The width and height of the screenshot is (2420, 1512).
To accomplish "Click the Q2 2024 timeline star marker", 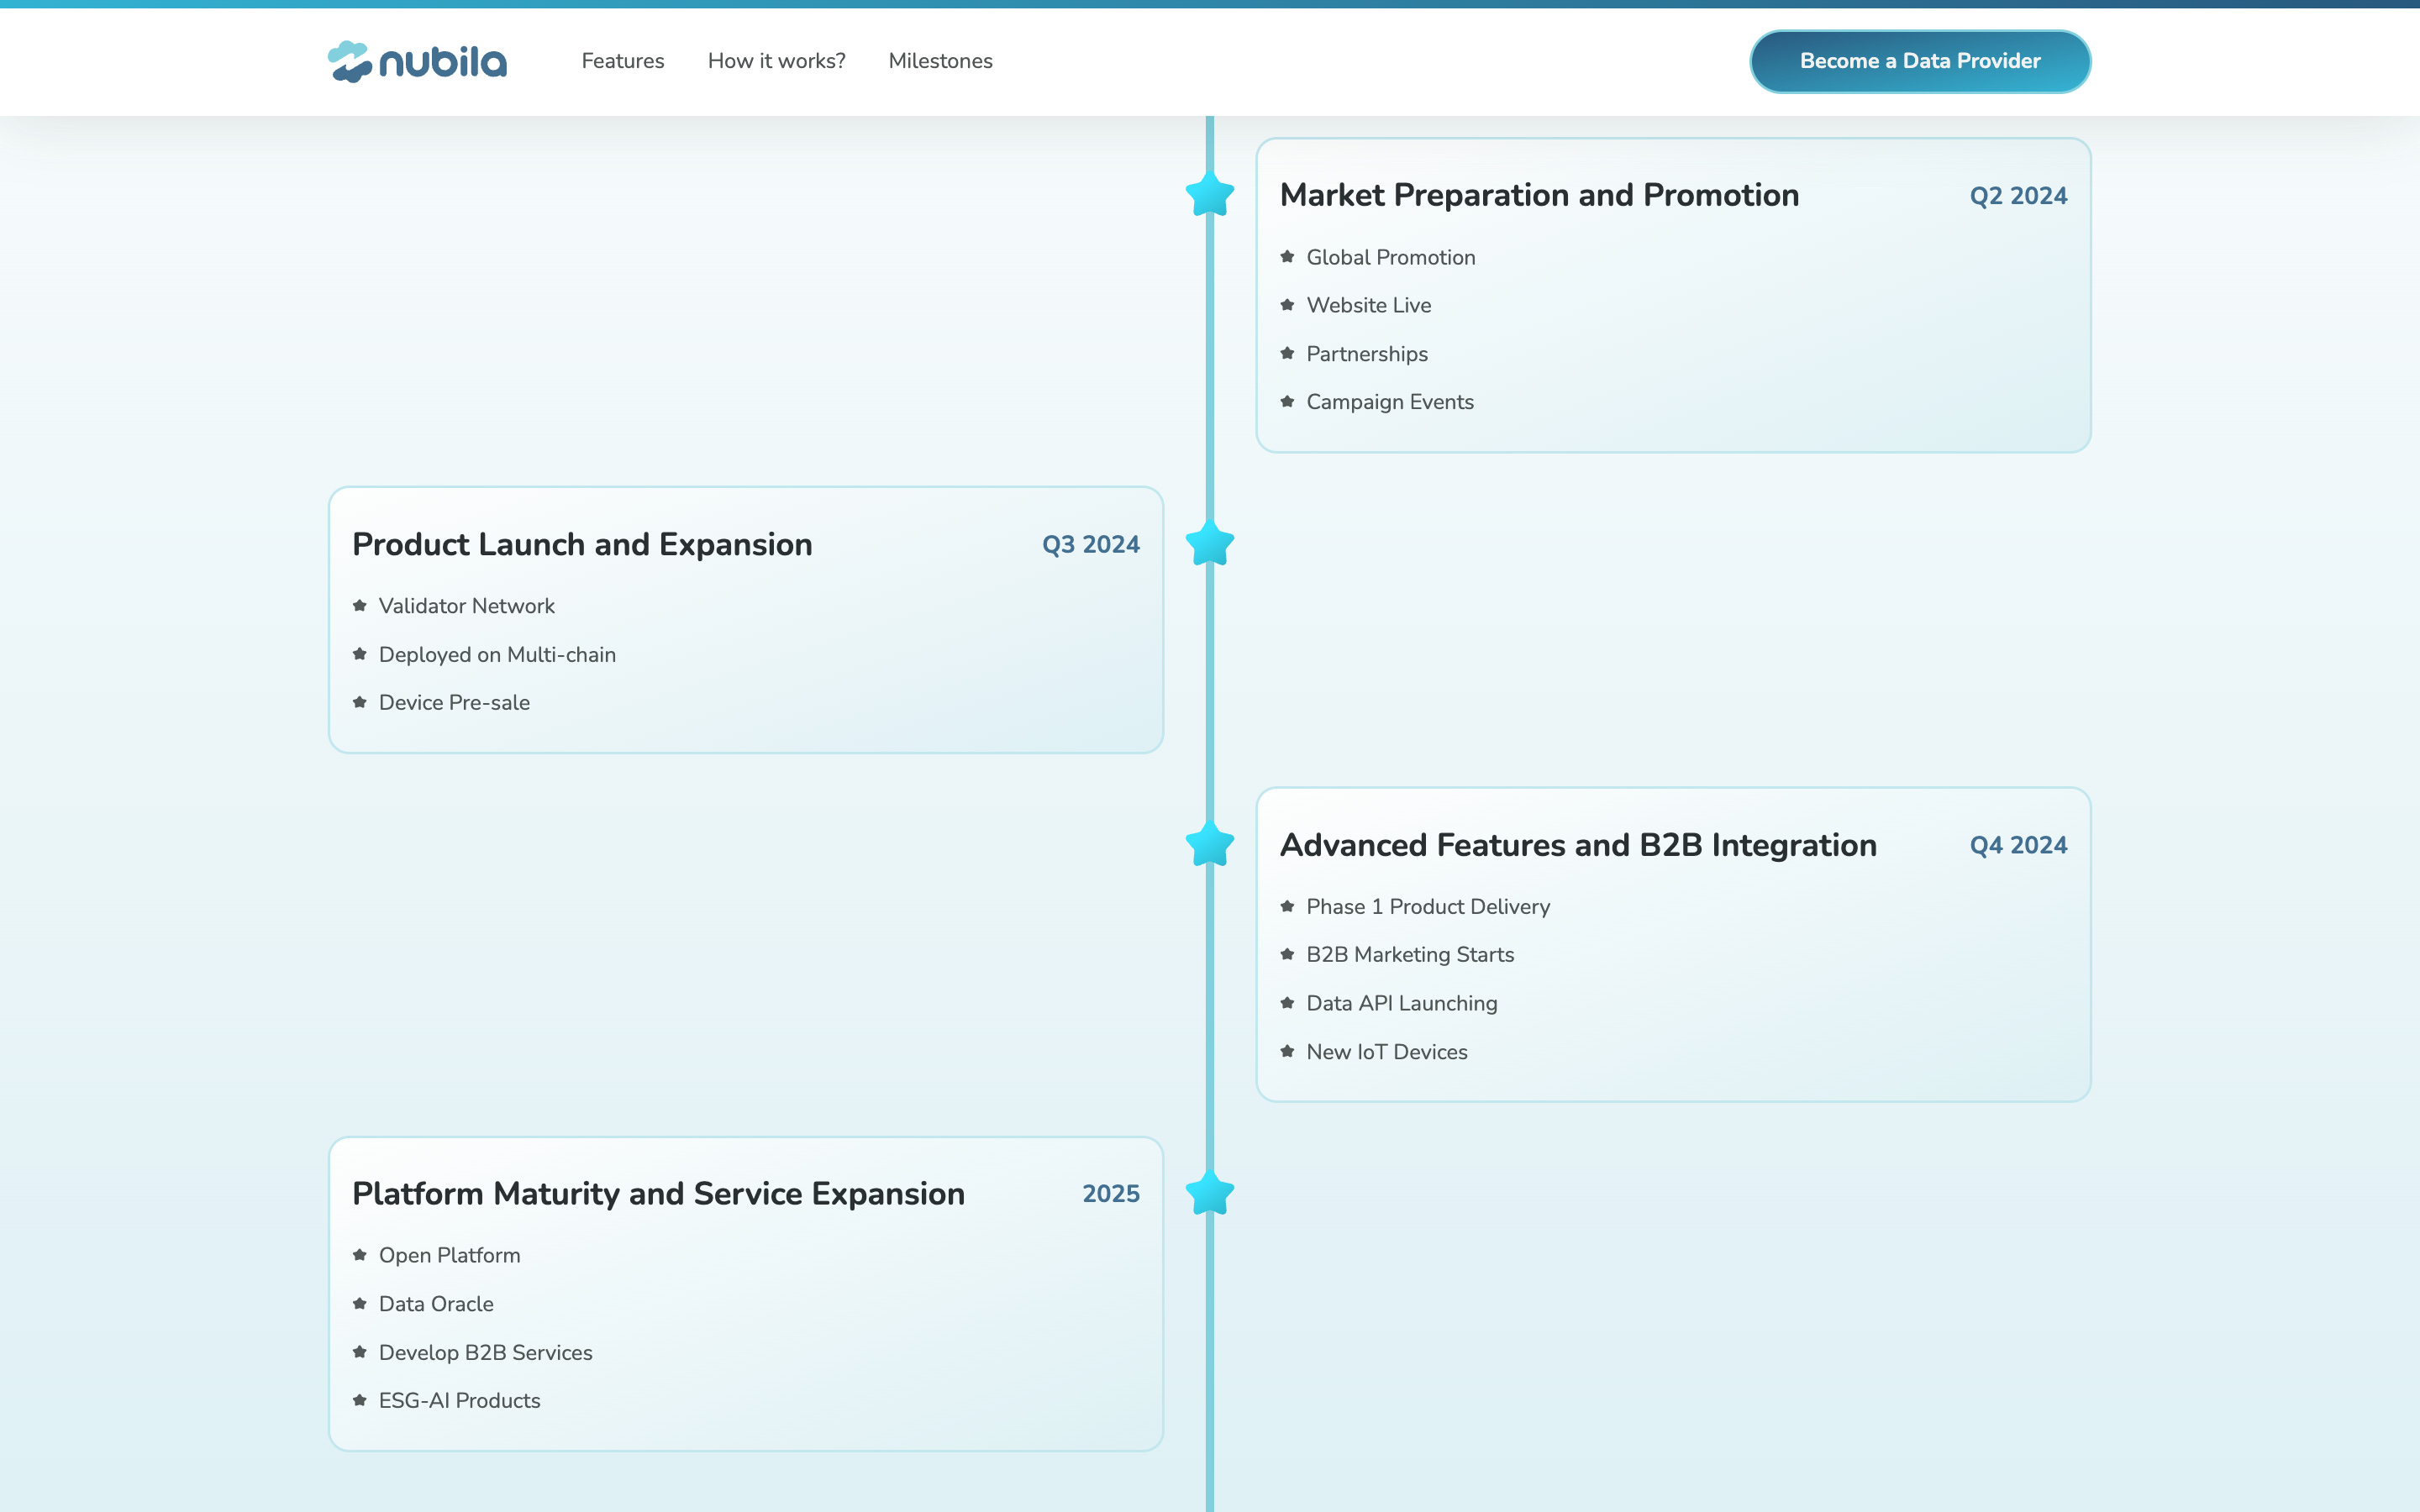I will click(x=1209, y=194).
